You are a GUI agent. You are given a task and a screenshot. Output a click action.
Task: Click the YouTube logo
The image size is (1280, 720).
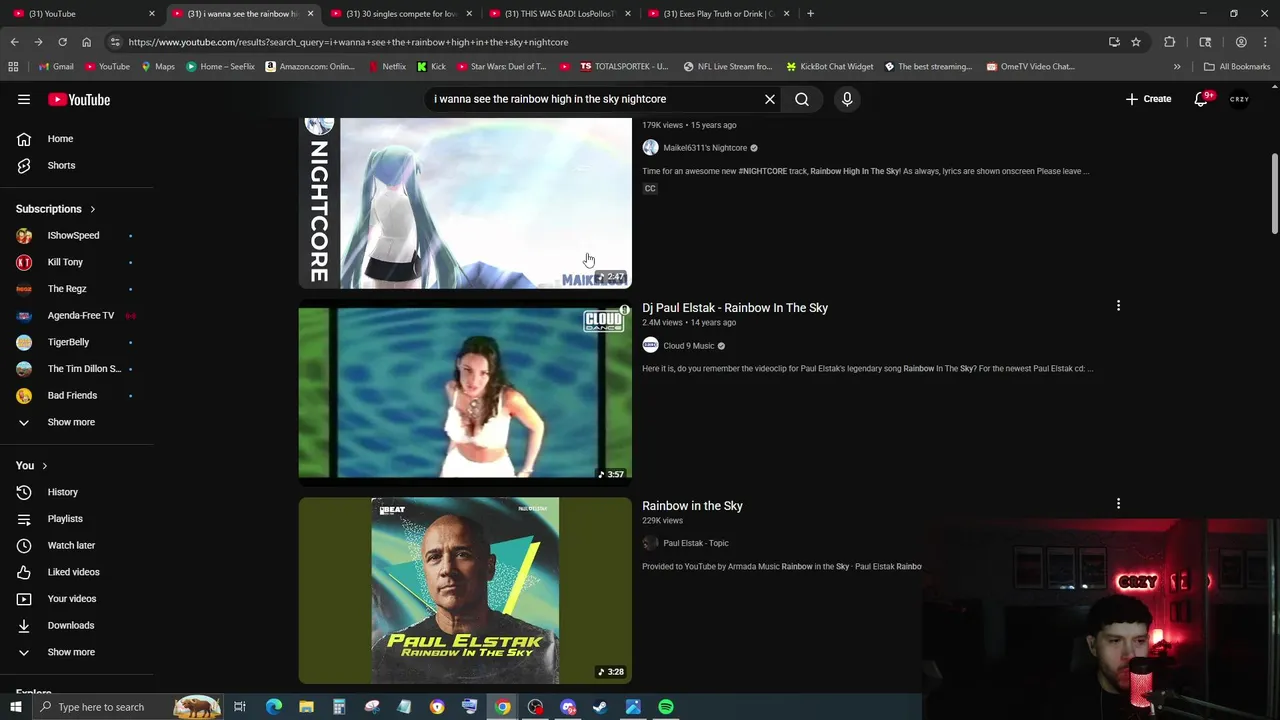point(79,99)
